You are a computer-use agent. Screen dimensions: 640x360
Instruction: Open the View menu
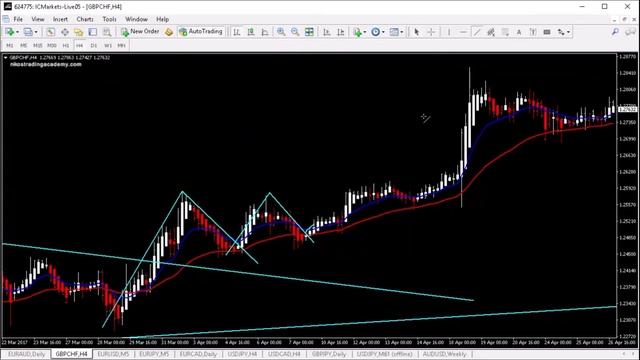[x=38, y=19]
